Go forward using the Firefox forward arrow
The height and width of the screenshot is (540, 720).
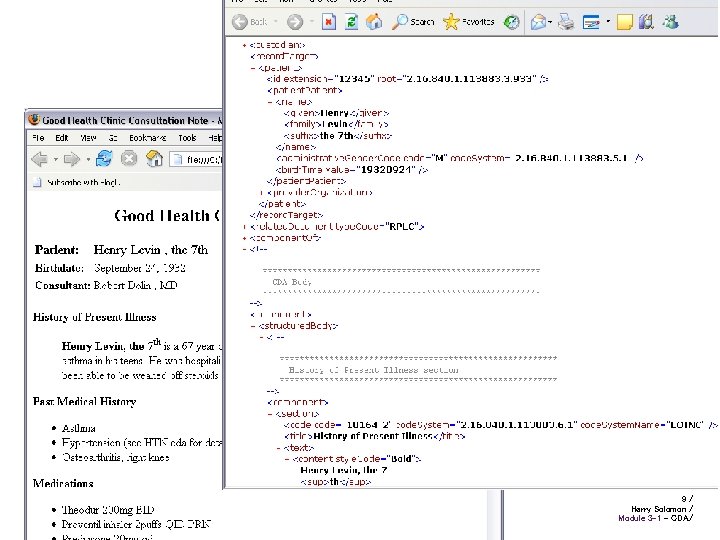72,159
